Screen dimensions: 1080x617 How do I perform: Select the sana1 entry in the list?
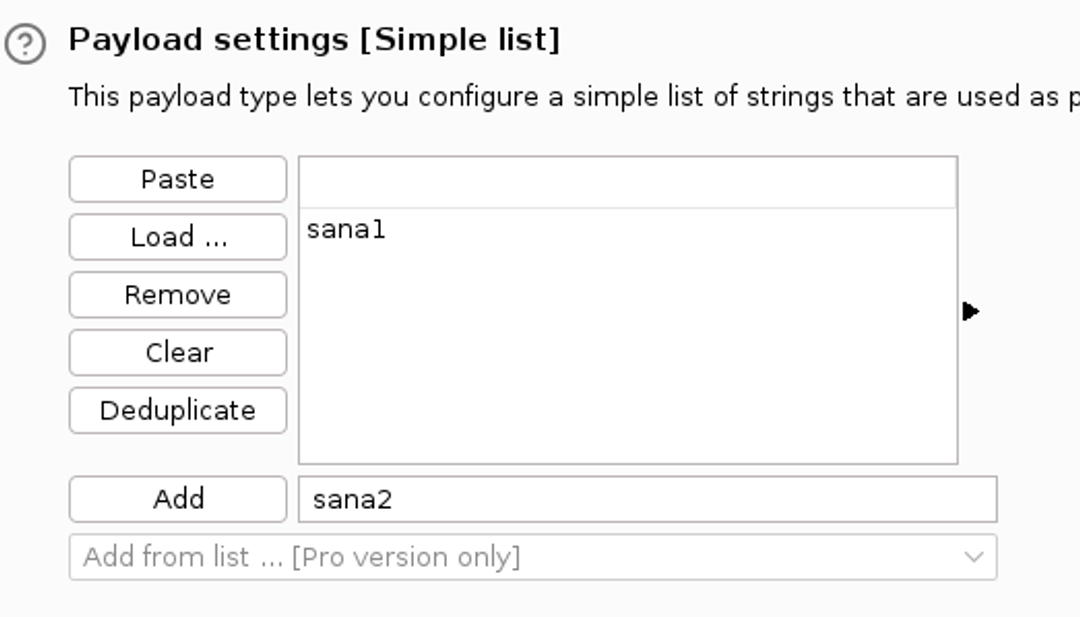click(346, 230)
